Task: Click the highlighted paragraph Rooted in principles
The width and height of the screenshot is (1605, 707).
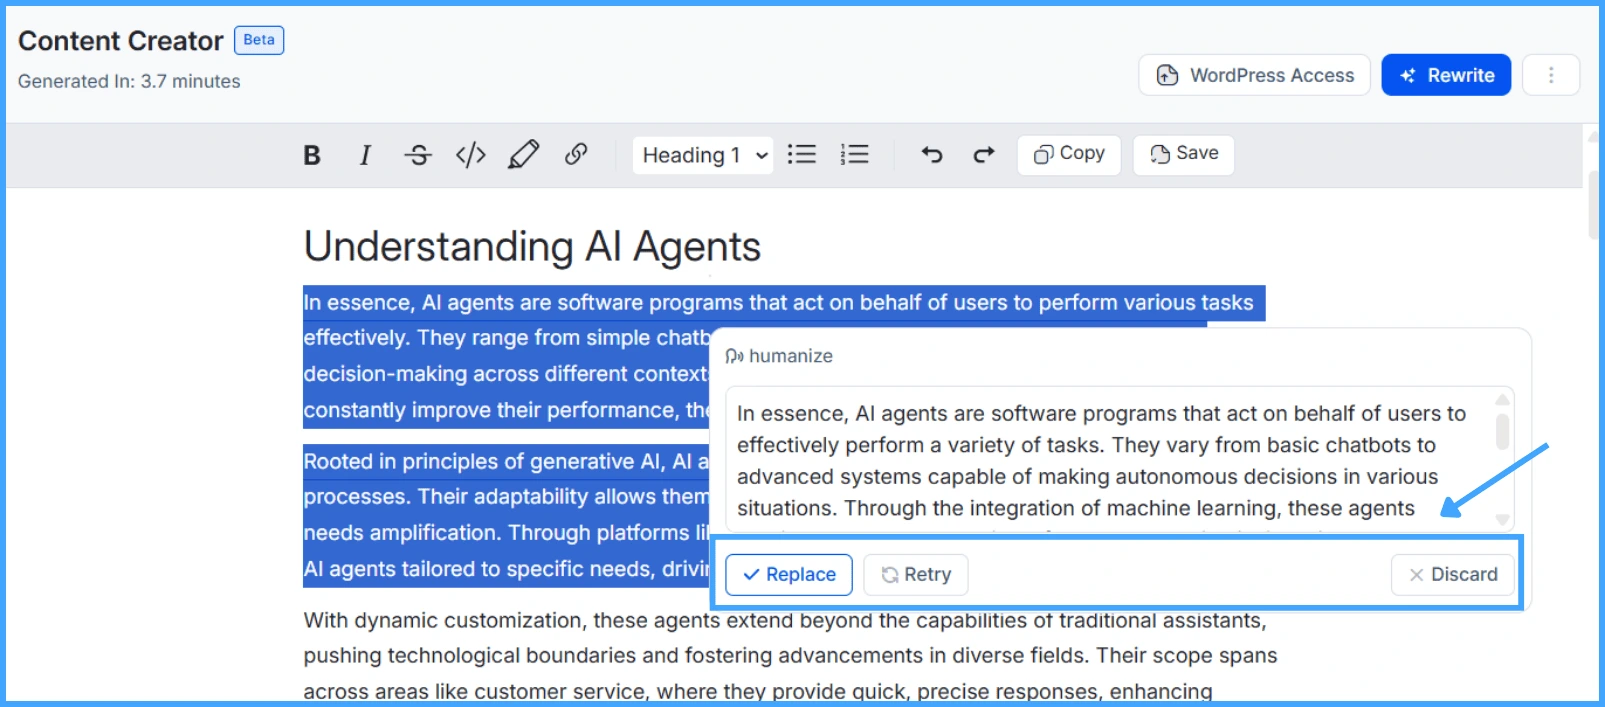Action: click(x=506, y=515)
